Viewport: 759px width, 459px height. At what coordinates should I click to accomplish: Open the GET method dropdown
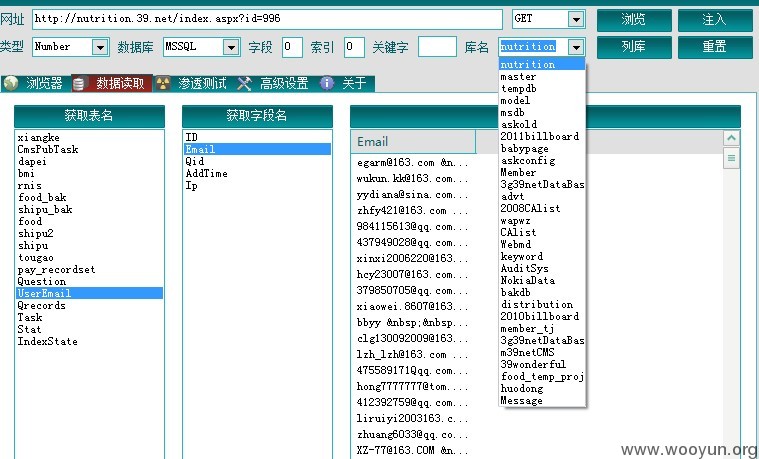pos(576,19)
